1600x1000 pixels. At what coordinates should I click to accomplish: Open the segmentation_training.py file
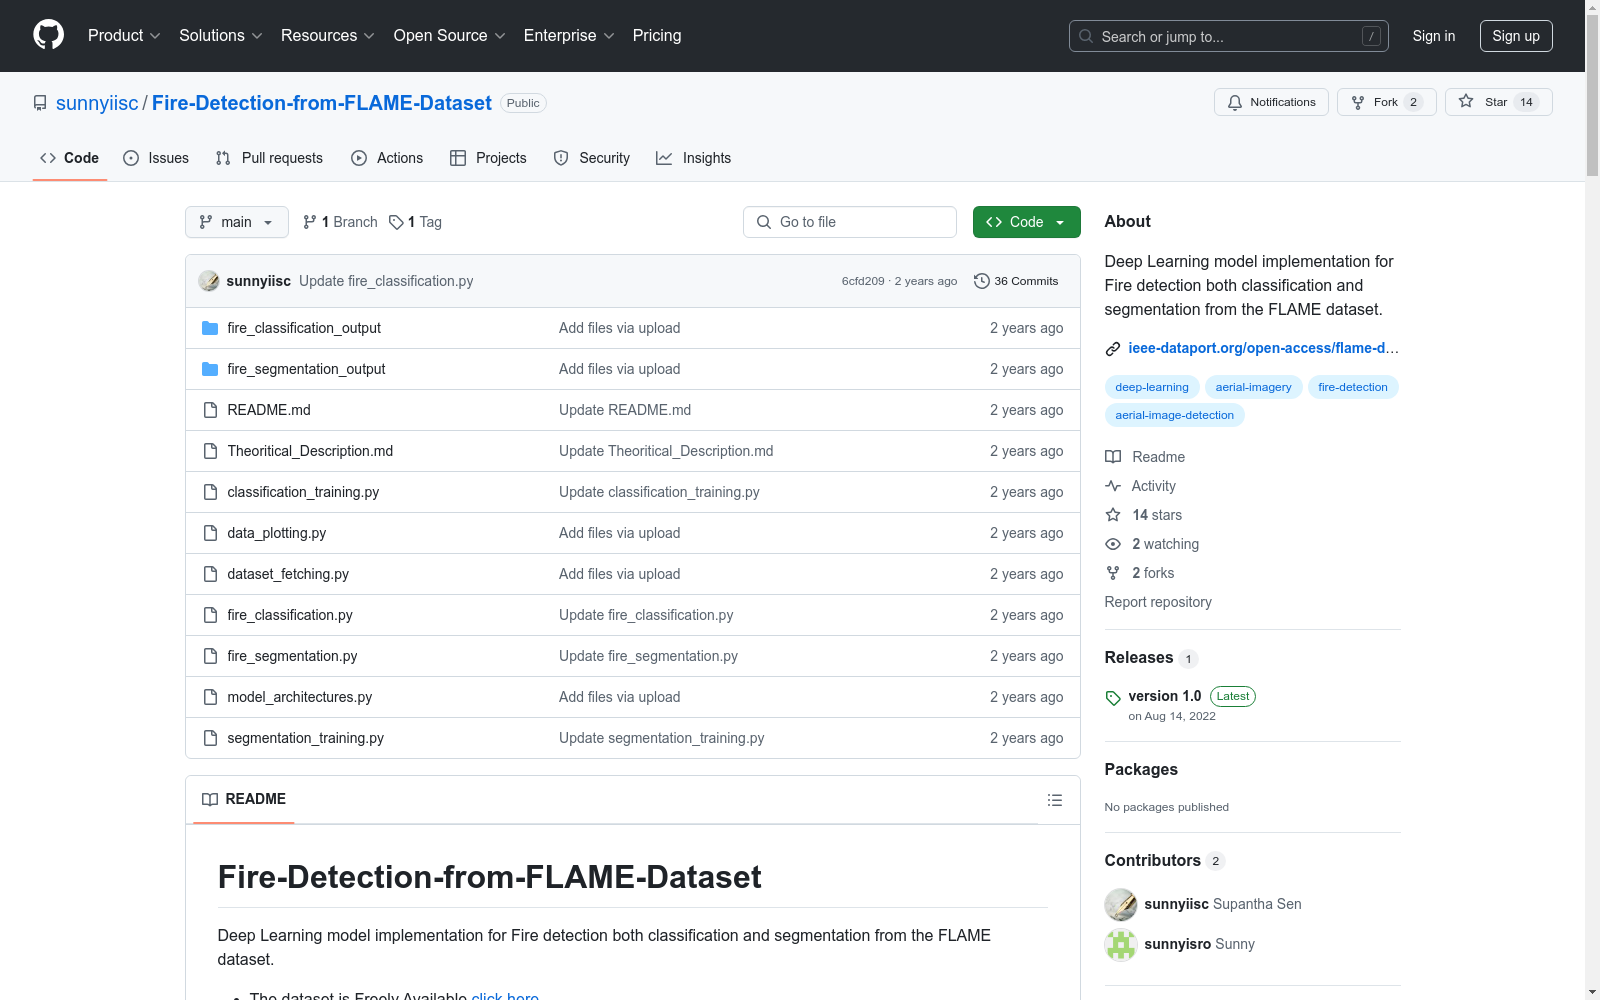point(306,738)
